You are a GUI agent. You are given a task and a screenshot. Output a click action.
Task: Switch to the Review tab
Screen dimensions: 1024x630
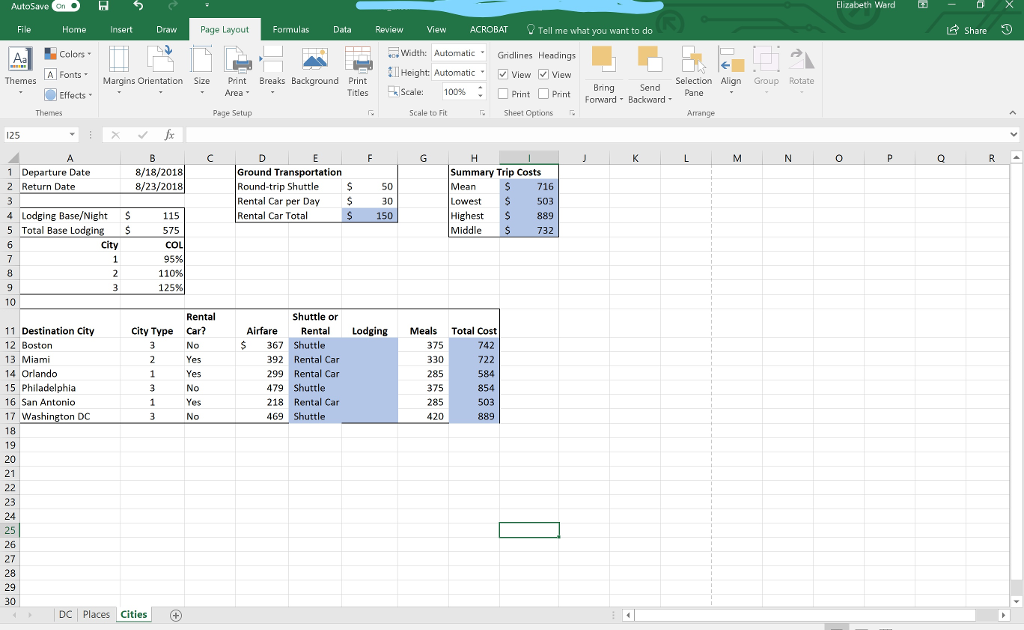tap(389, 29)
